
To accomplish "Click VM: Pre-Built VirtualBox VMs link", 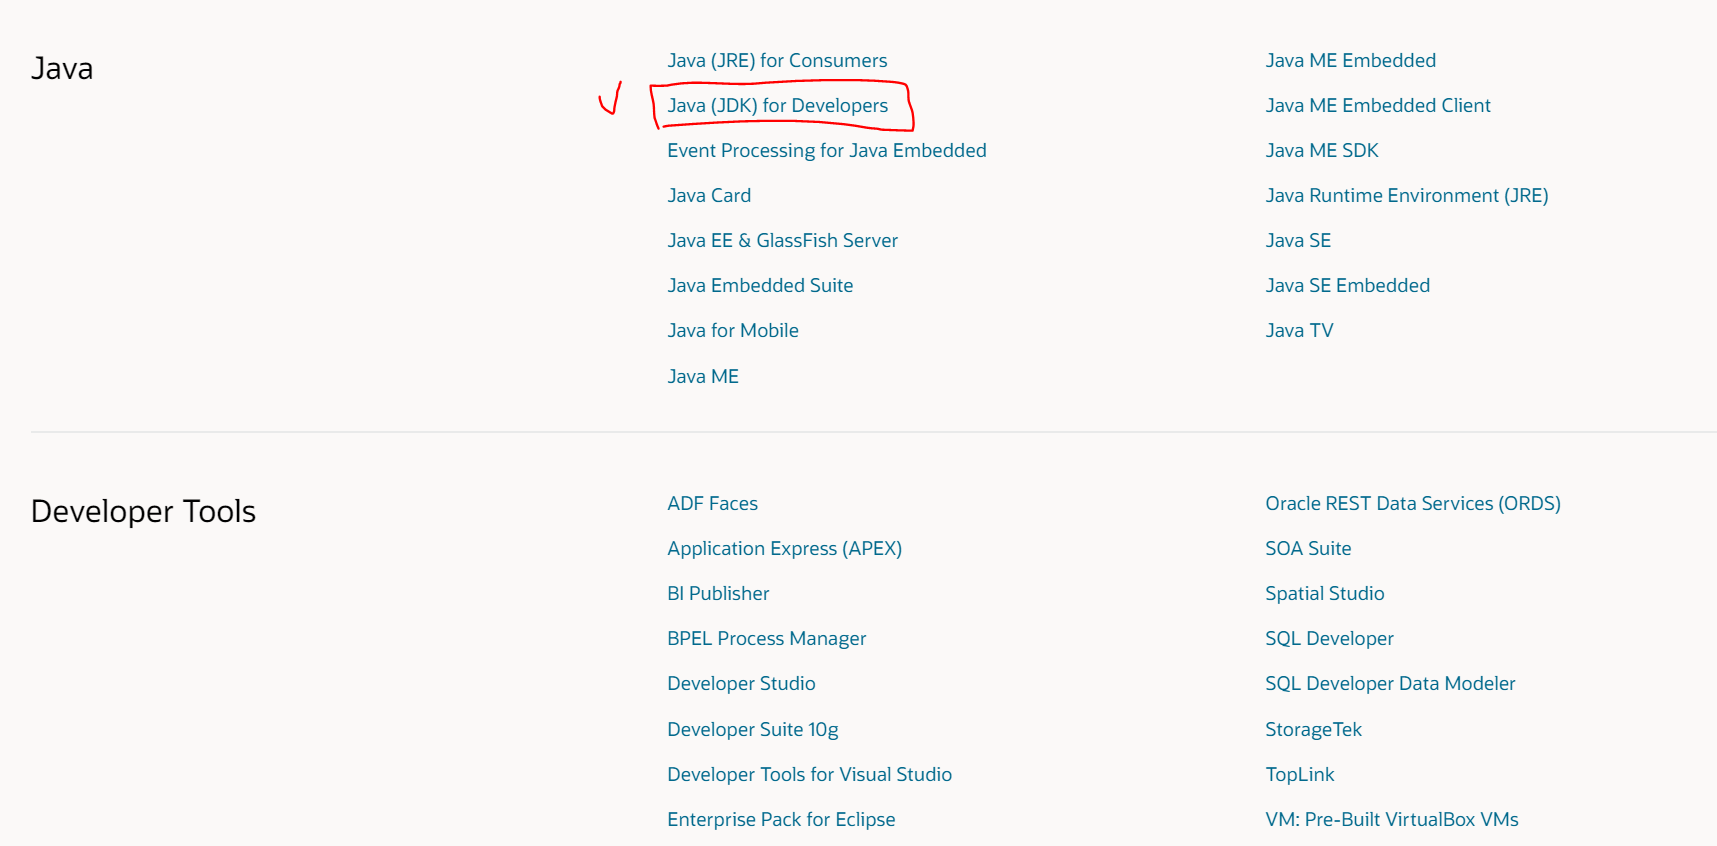I will click(x=1391, y=820).
